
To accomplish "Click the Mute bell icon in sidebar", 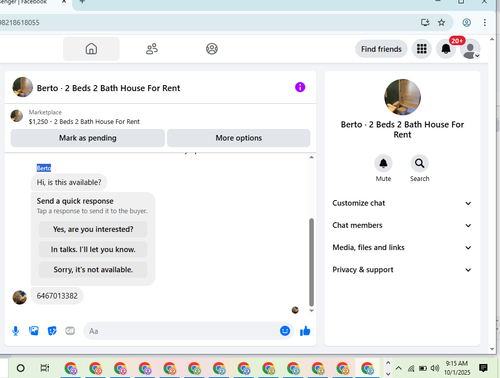I will (383, 163).
